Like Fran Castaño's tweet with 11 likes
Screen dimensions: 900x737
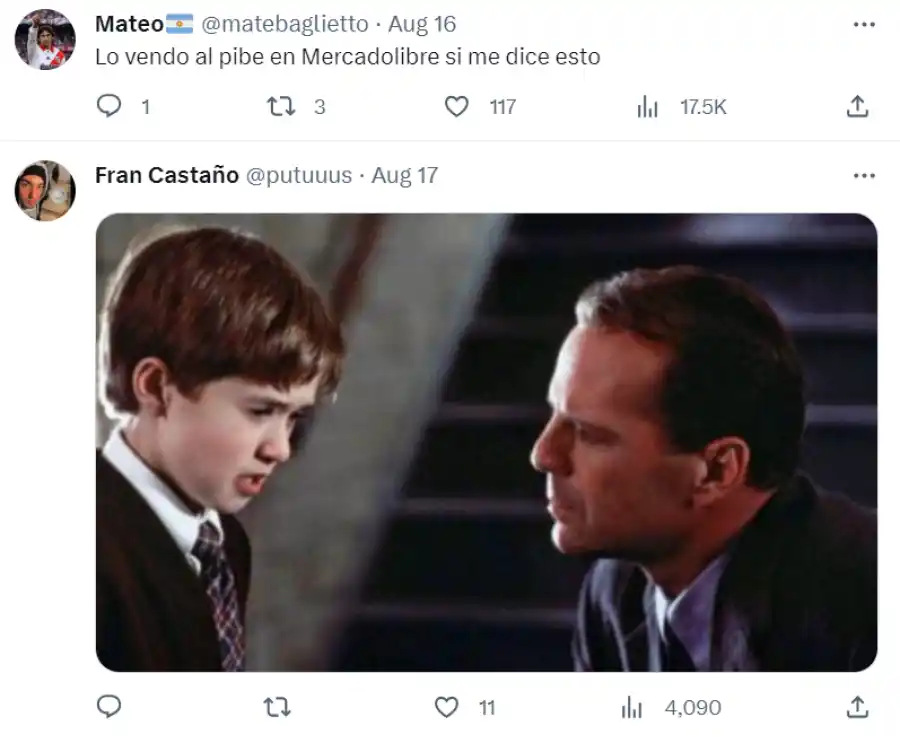tap(447, 707)
